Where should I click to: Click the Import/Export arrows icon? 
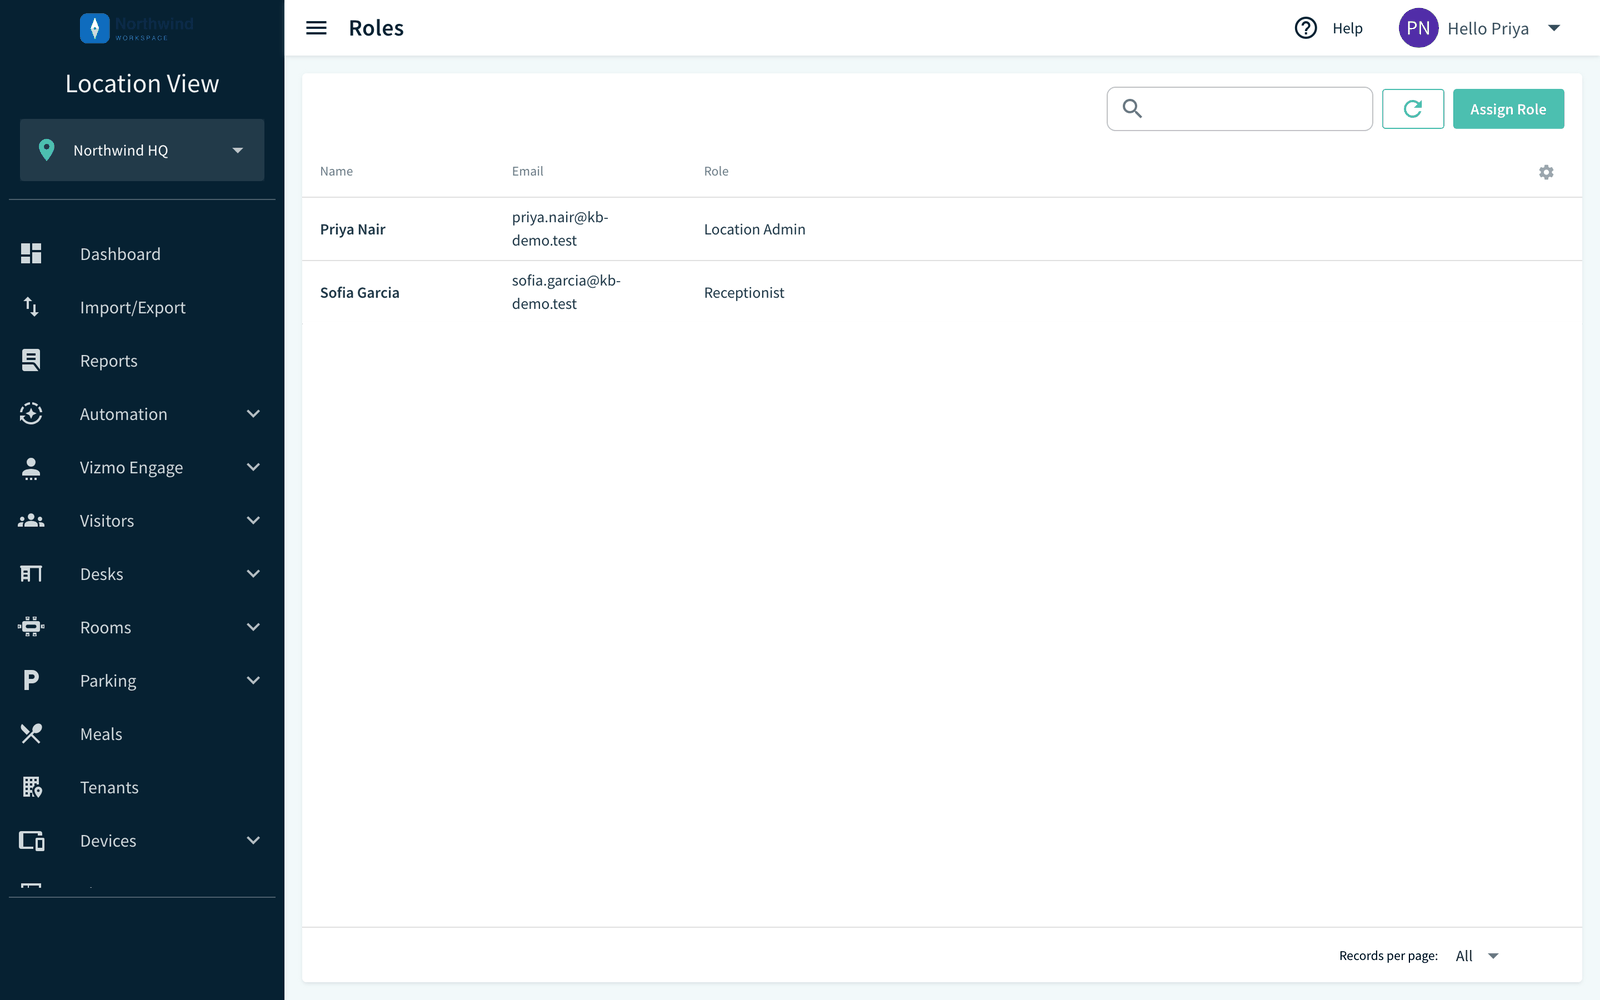31,307
